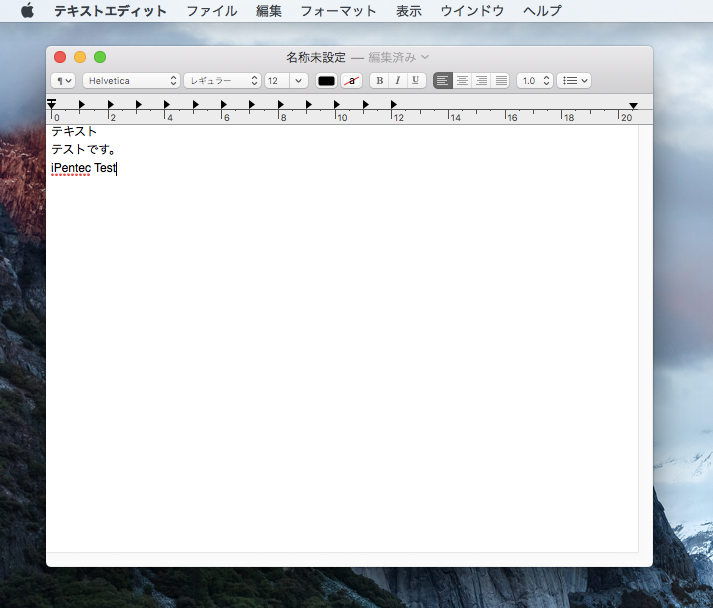The height and width of the screenshot is (608, 713).
Task: Minimize the window with yellow button
Action: coord(80,57)
